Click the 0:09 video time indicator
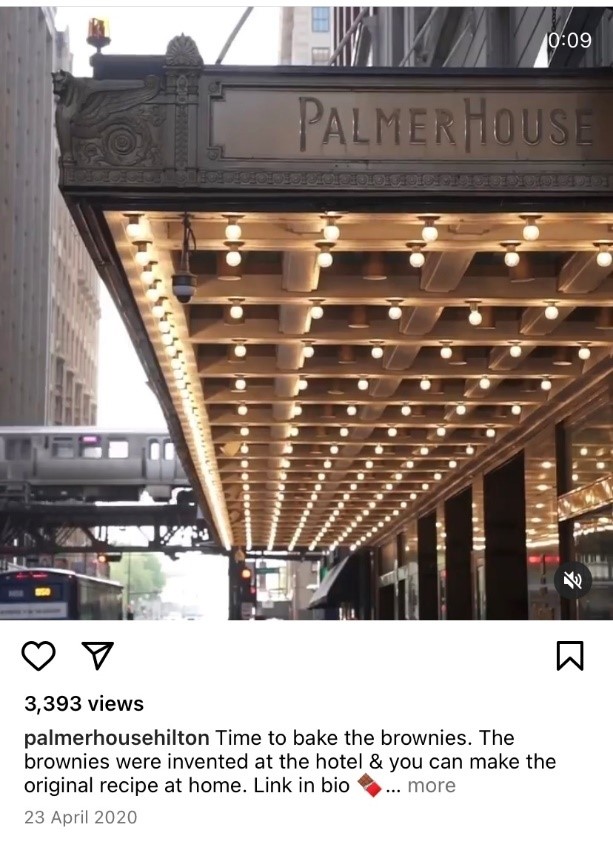 point(569,40)
